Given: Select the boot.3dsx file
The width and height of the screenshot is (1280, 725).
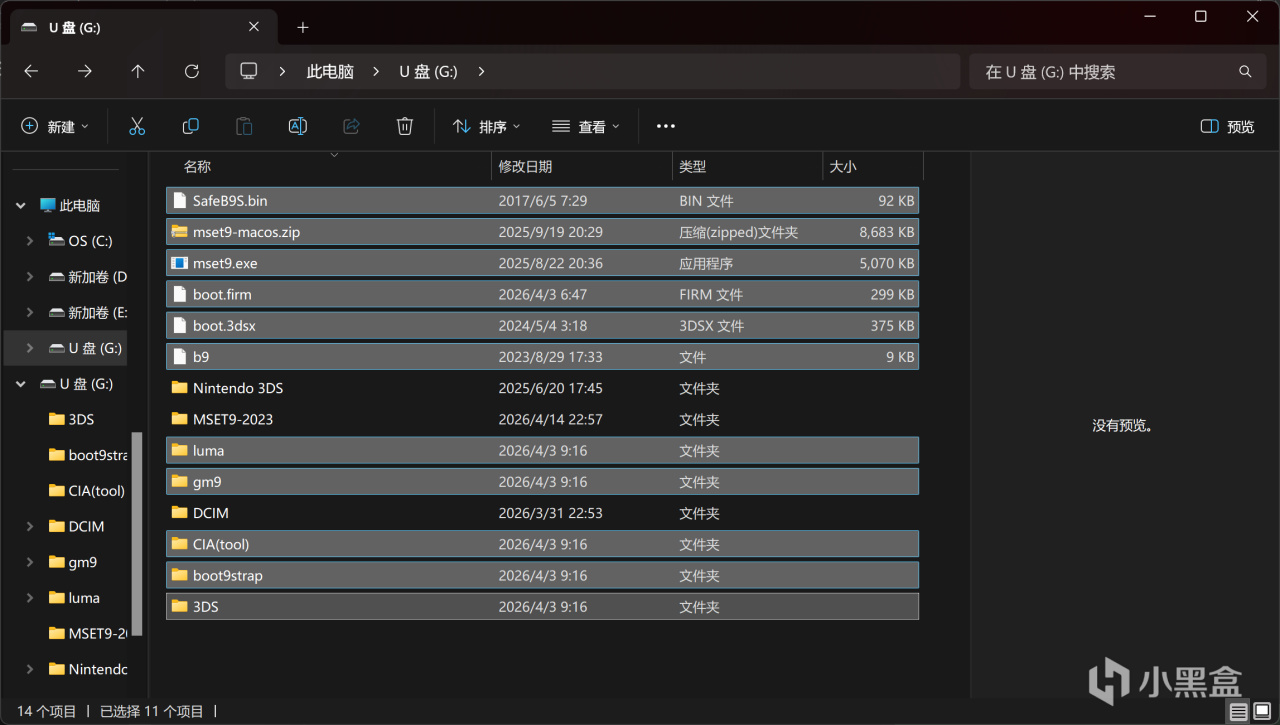Looking at the screenshot, I should pyautogui.click(x=542, y=326).
